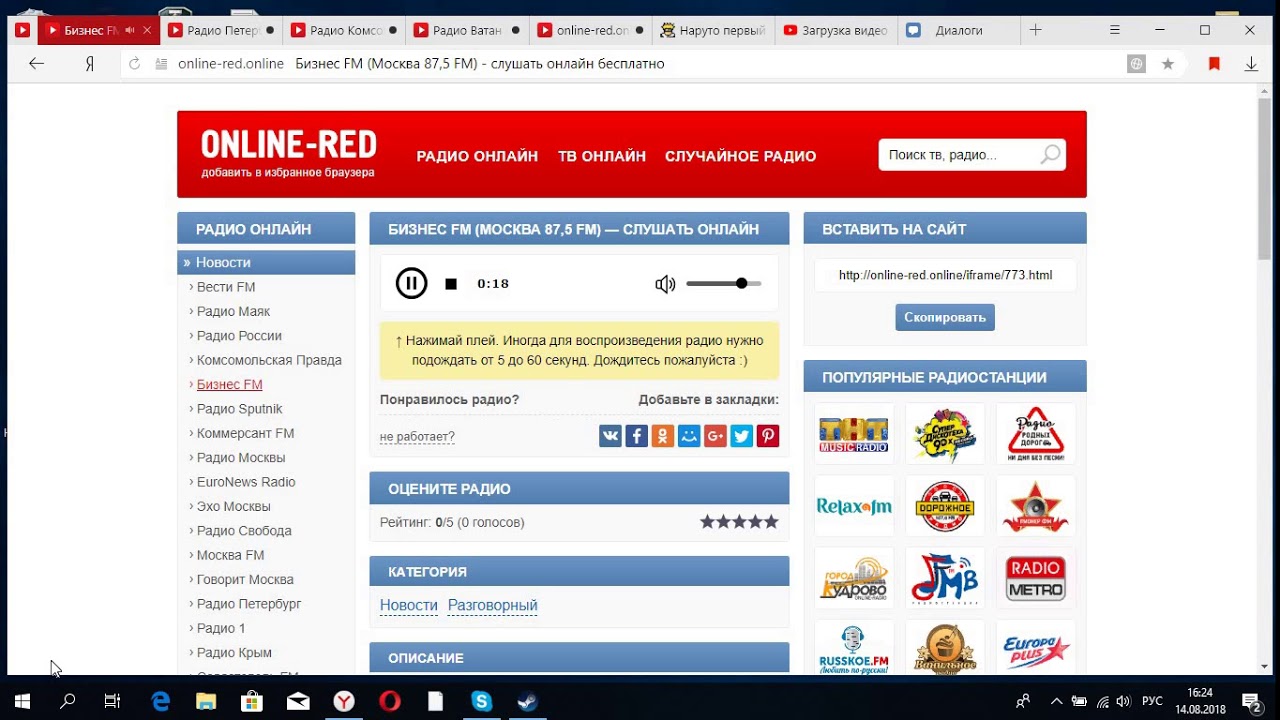Open Радио Свобода in the sidebar
Screen dimensions: 1280x720
click(x=244, y=531)
